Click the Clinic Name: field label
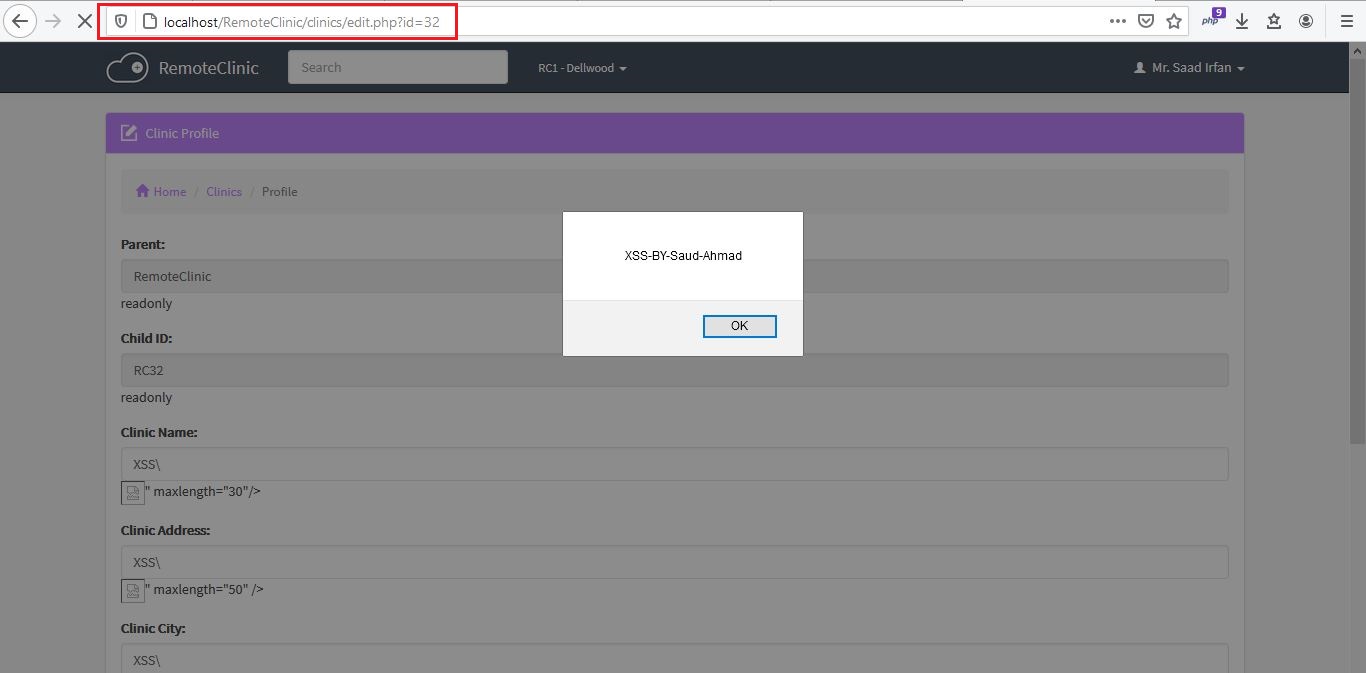1366x673 pixels. [159, 432]
